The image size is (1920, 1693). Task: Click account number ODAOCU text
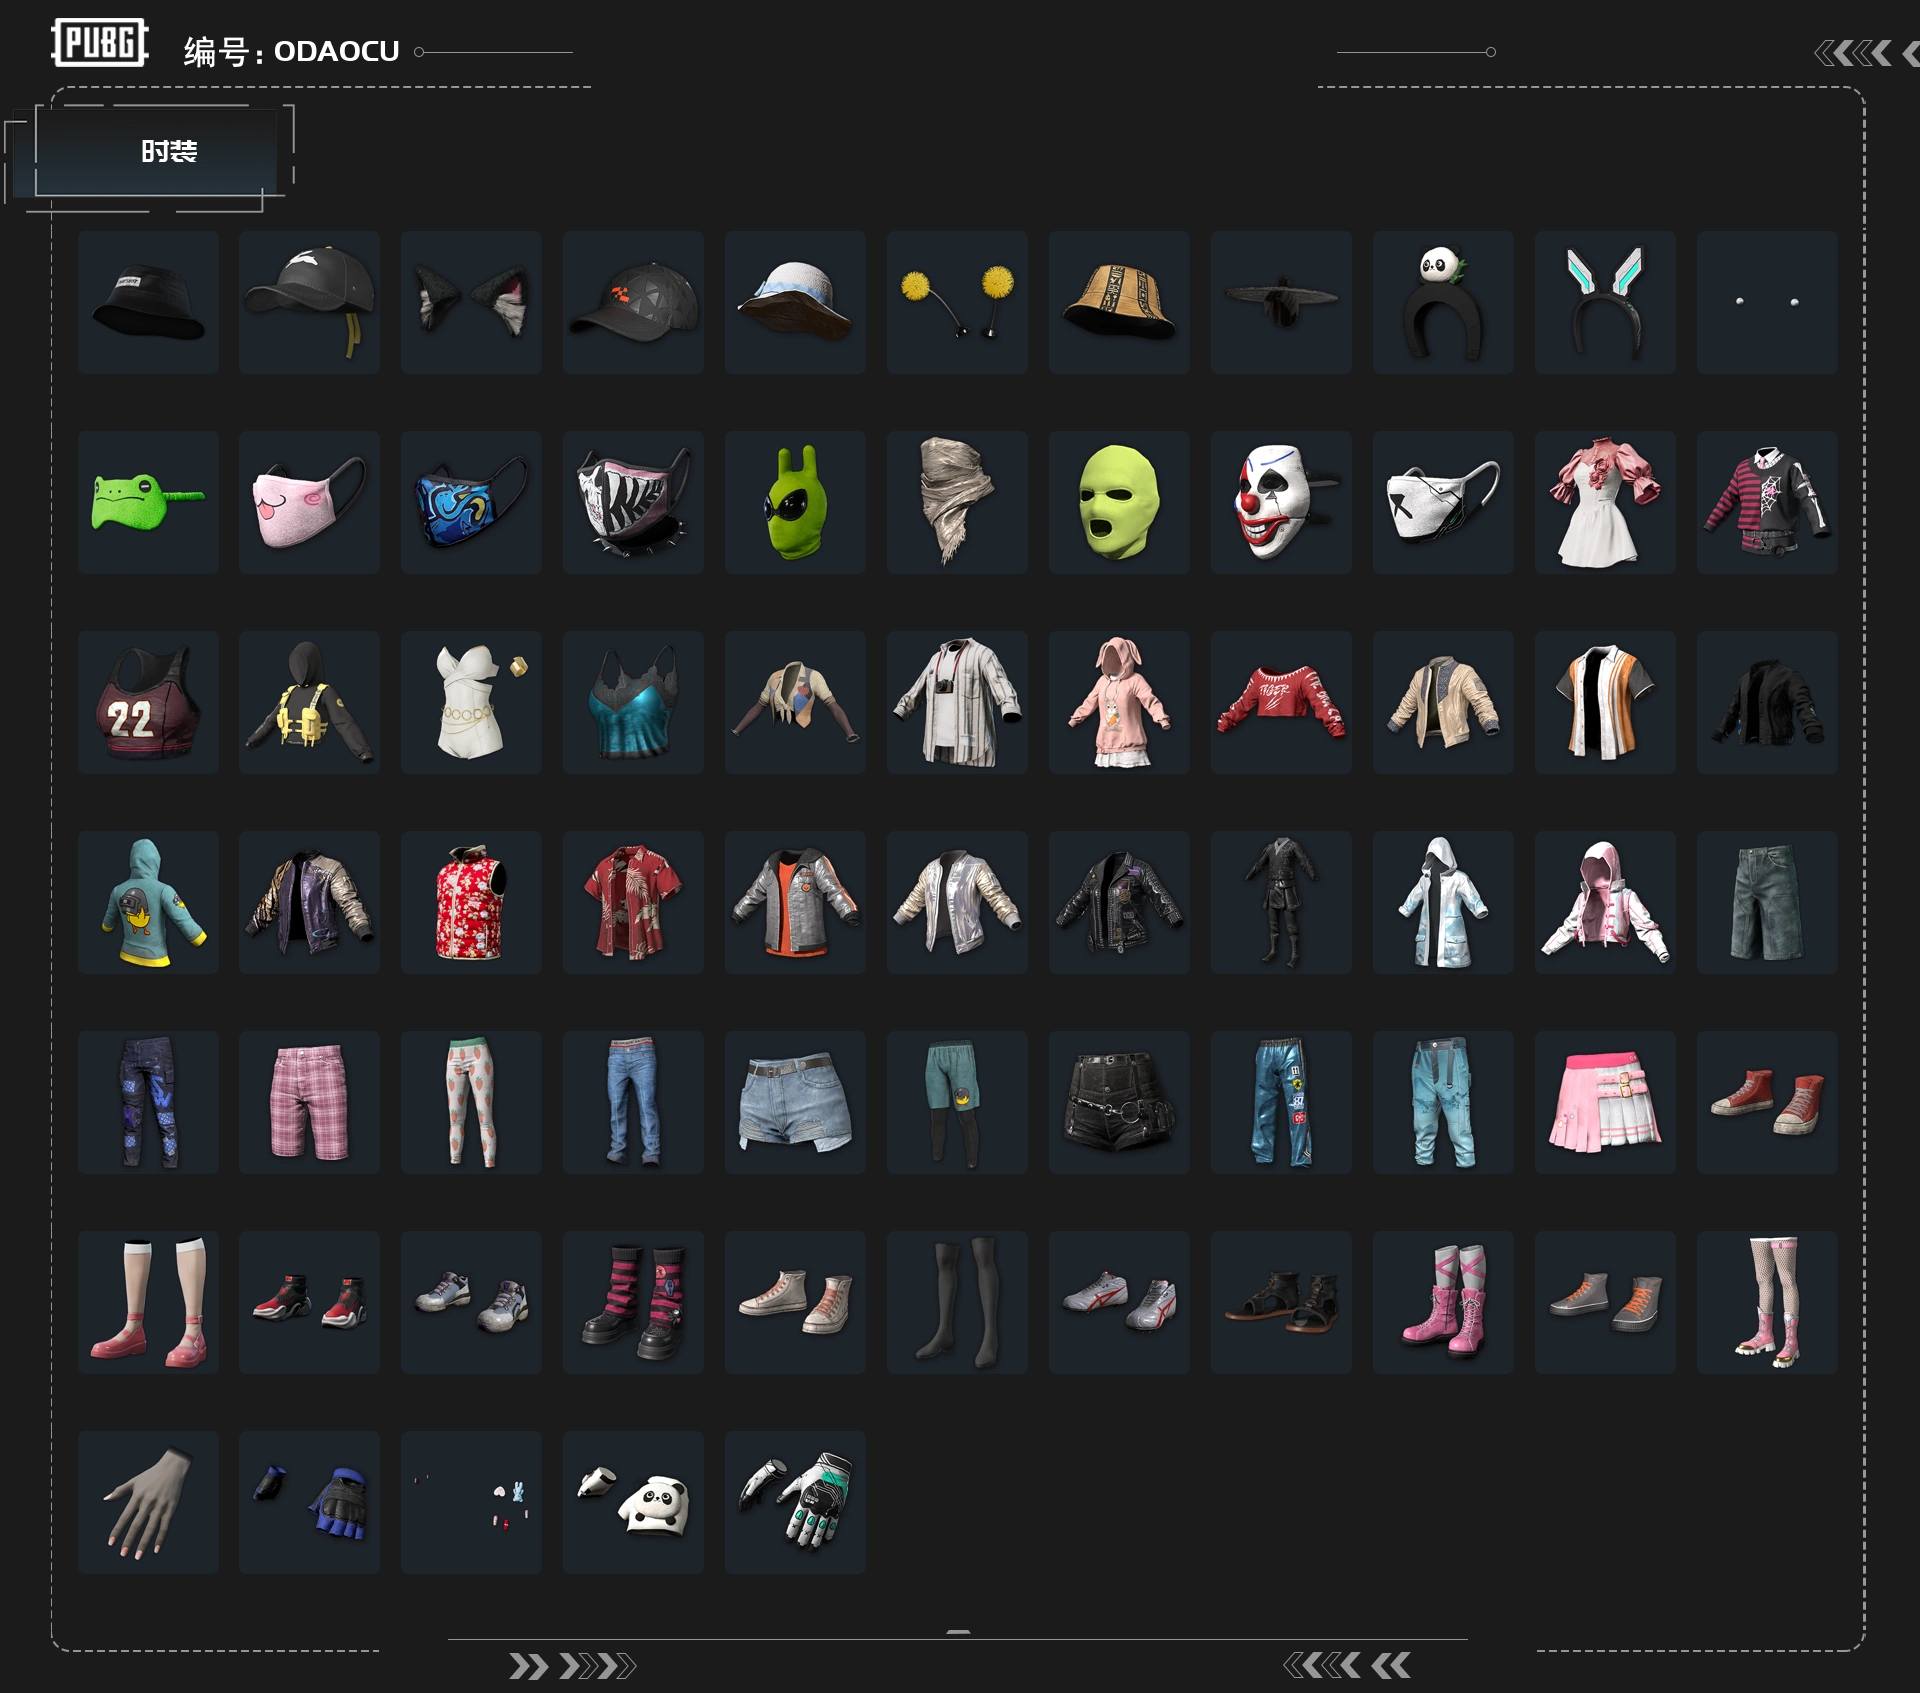click(x=336, y=51)
